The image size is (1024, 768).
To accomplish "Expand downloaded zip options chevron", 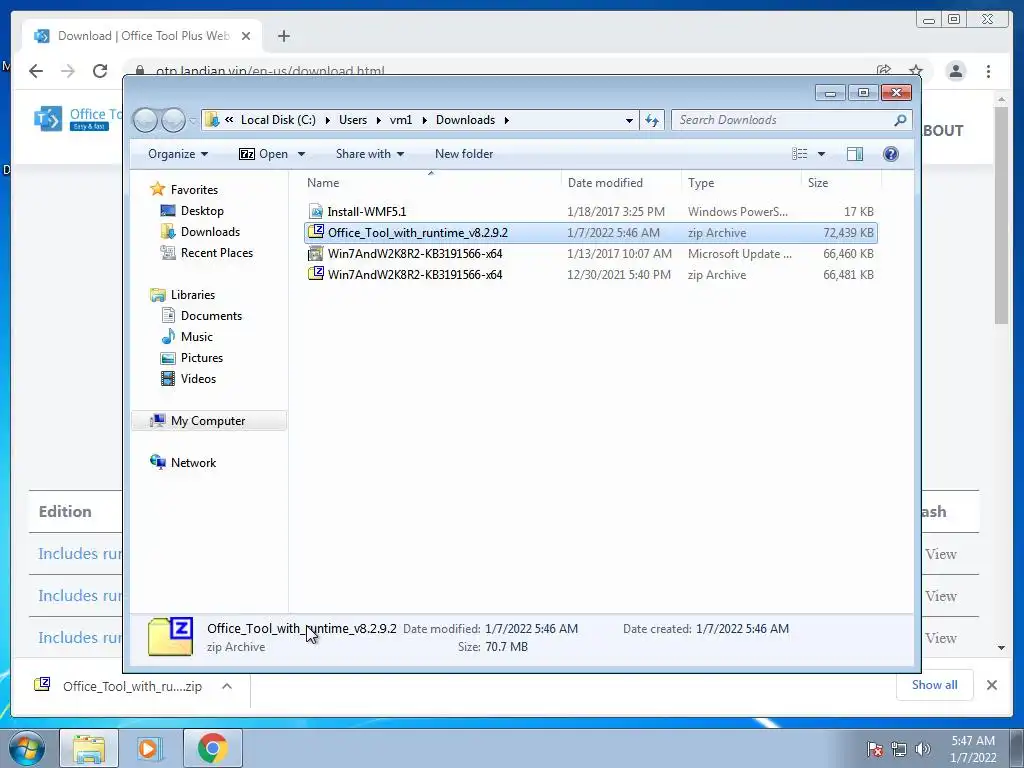I will (x=227, y=686).
